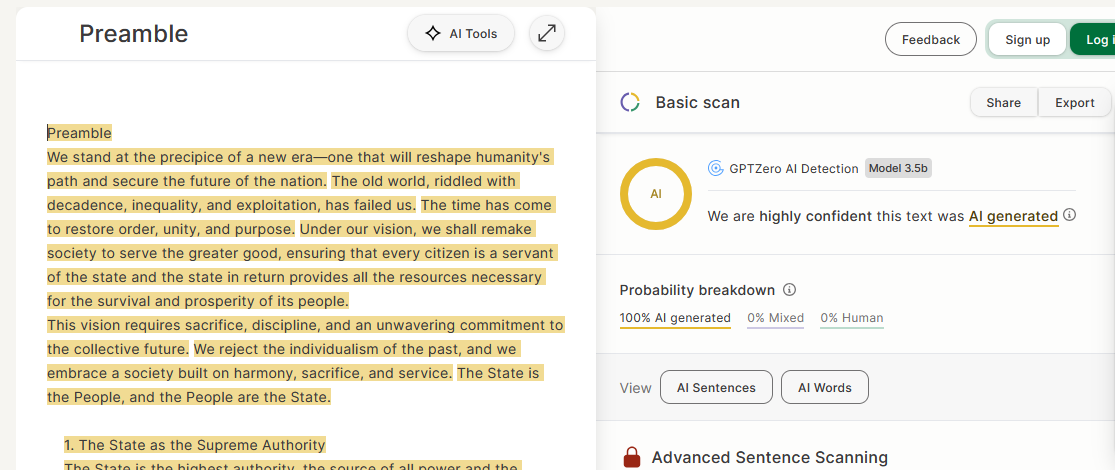Click sentence 'We stand at the precipice'
Screen dimensions: 1115x470
299,169
